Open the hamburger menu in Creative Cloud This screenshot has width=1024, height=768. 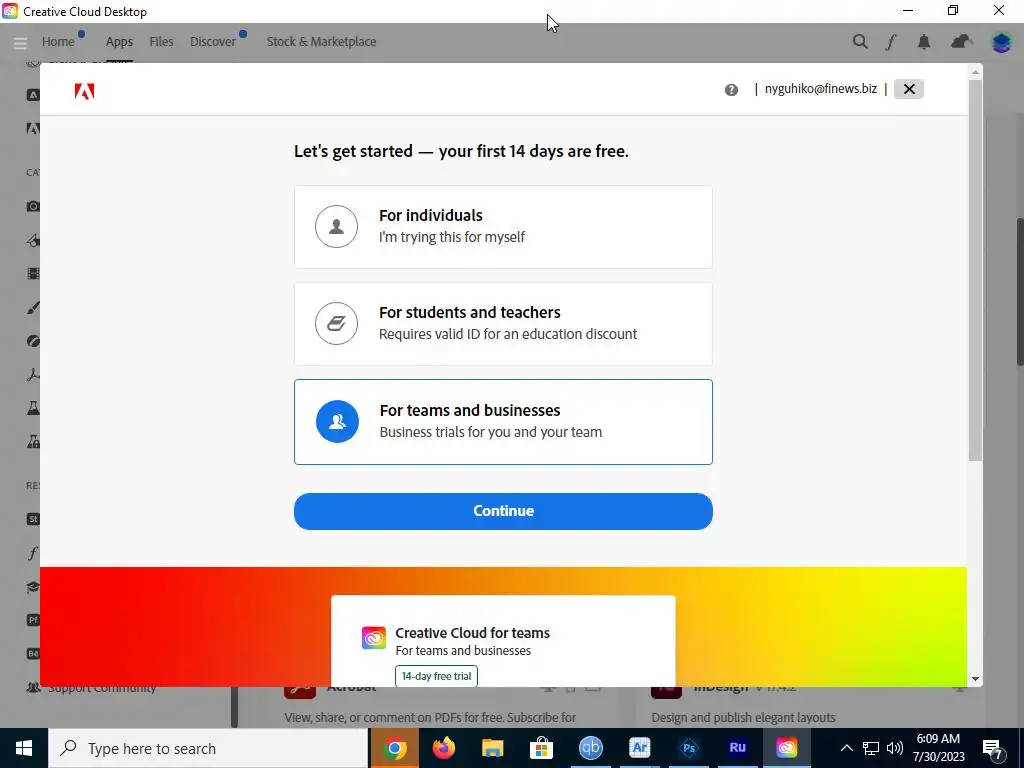[20, 42]
